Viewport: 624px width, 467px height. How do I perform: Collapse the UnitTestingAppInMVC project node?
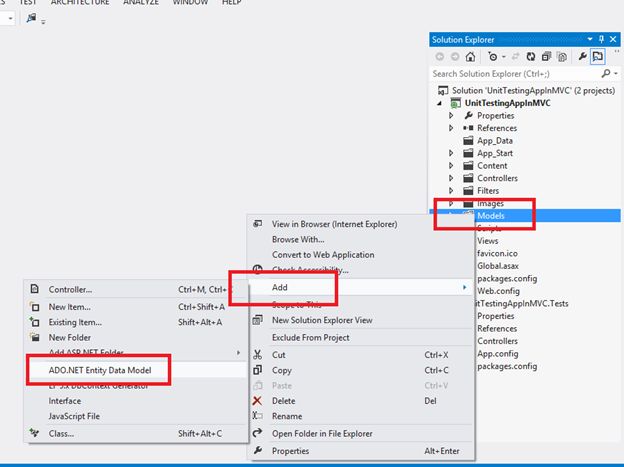[440, 103]
